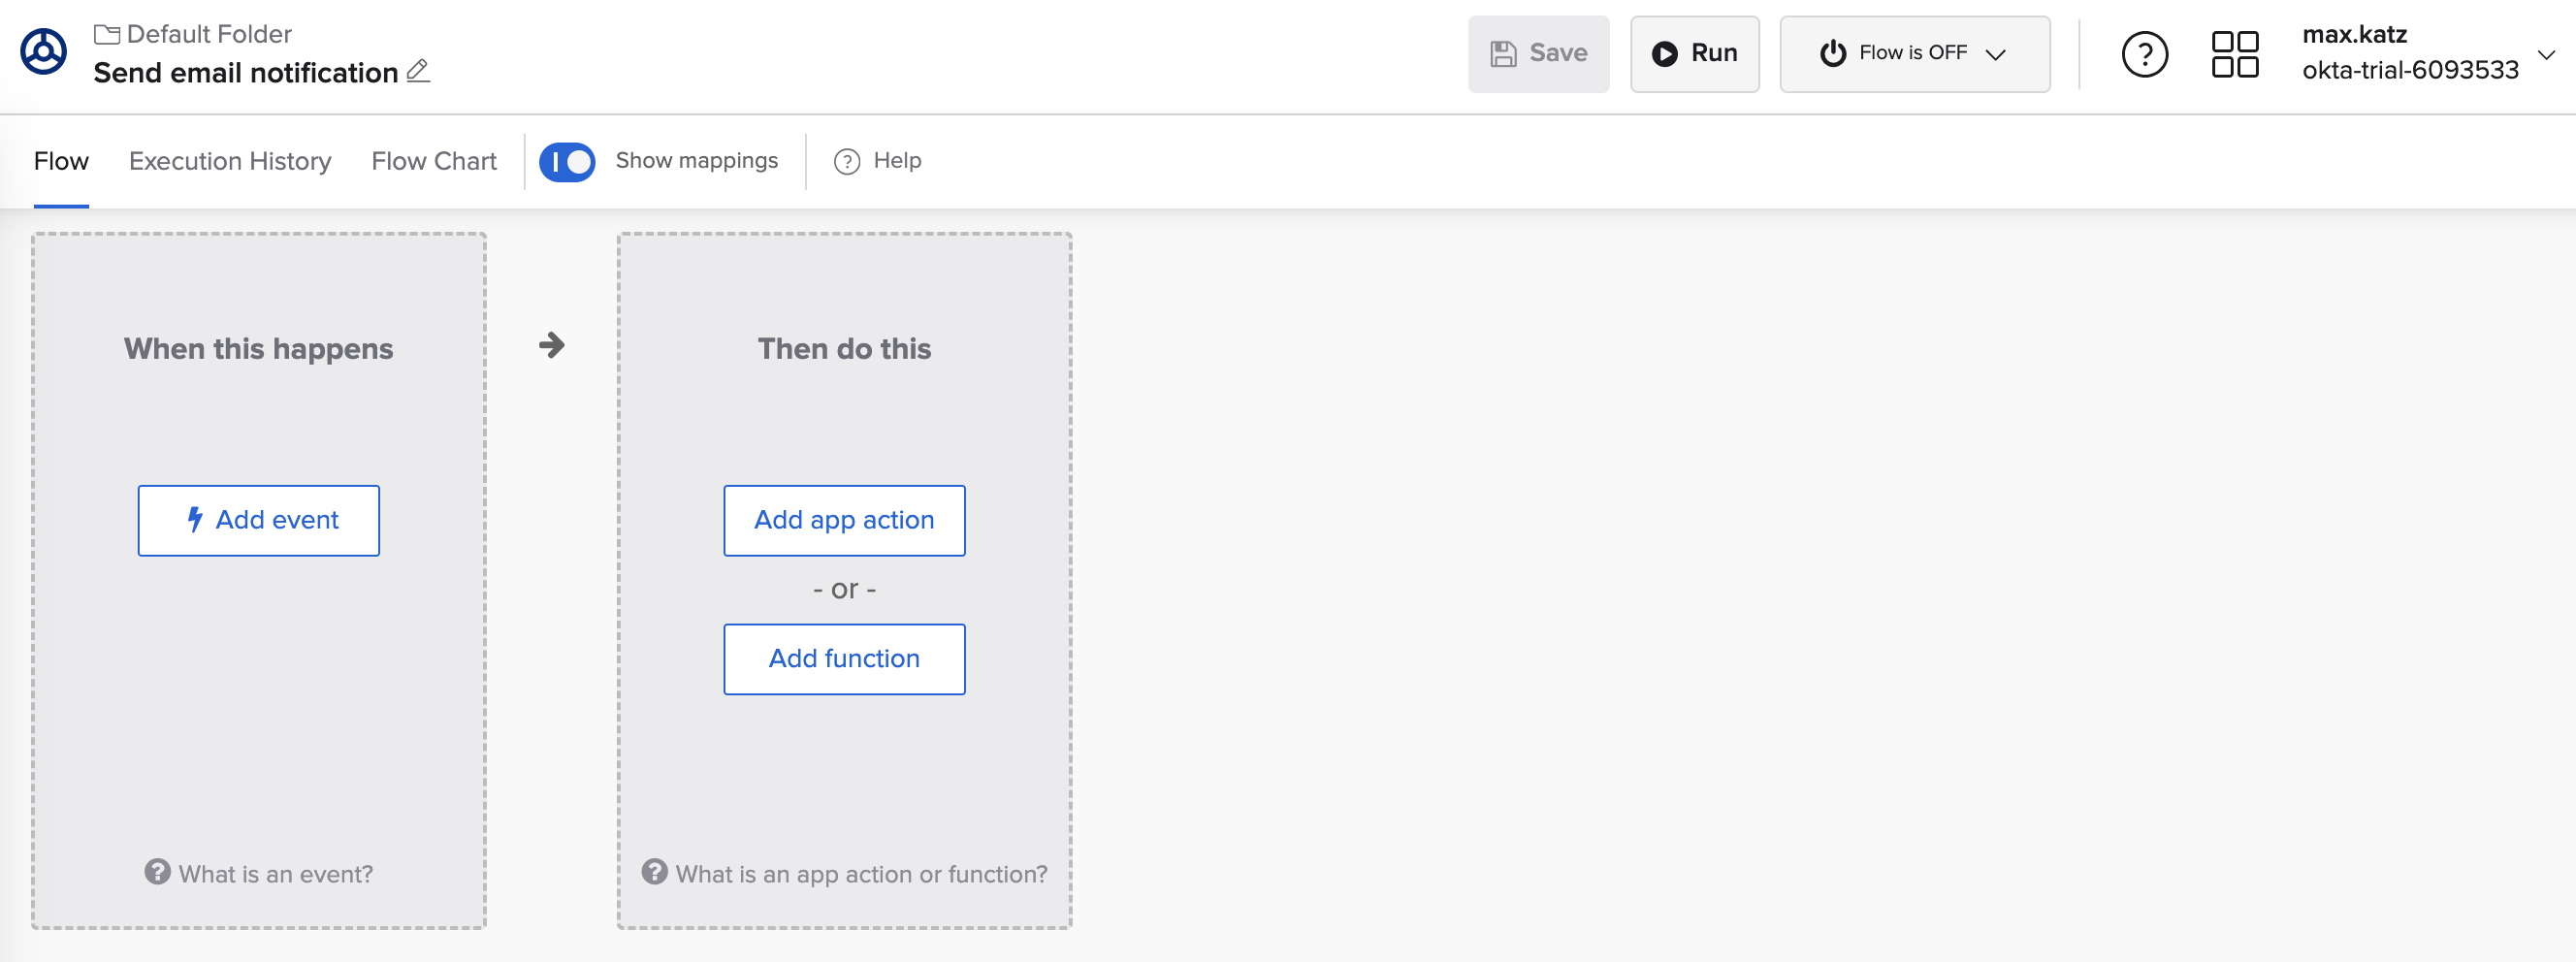2576x962 pixels.
Task: Select the Flow tab
Action: click(x=61, y=162)
